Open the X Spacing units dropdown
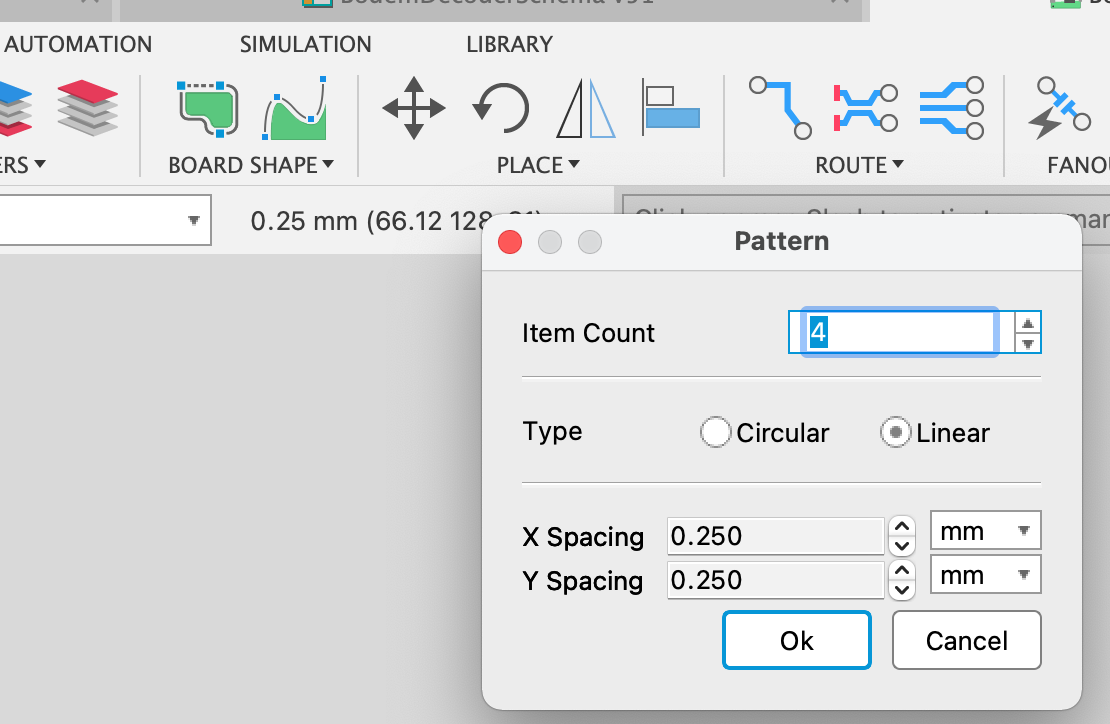 click(985, 530)
